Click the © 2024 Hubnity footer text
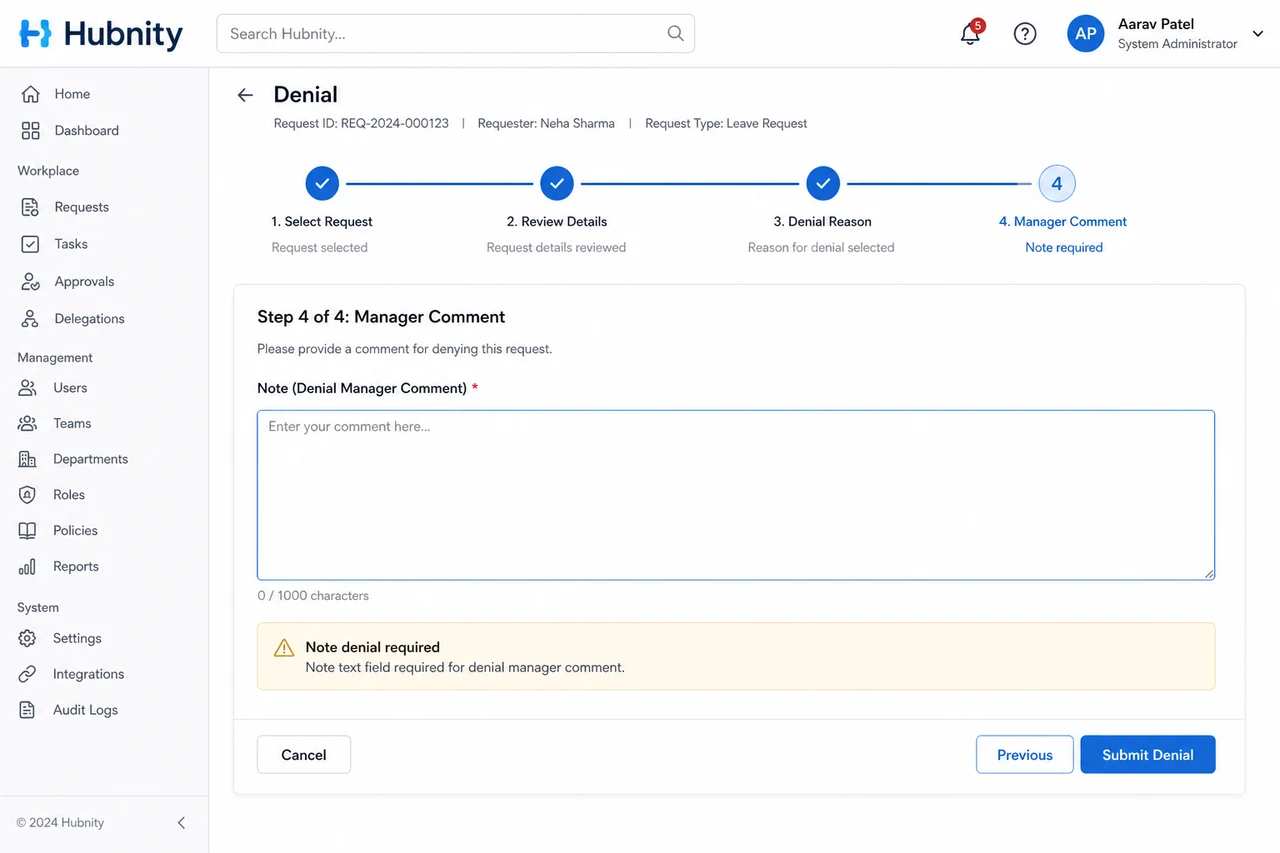The image size is (1280, 853). point(60,823)
